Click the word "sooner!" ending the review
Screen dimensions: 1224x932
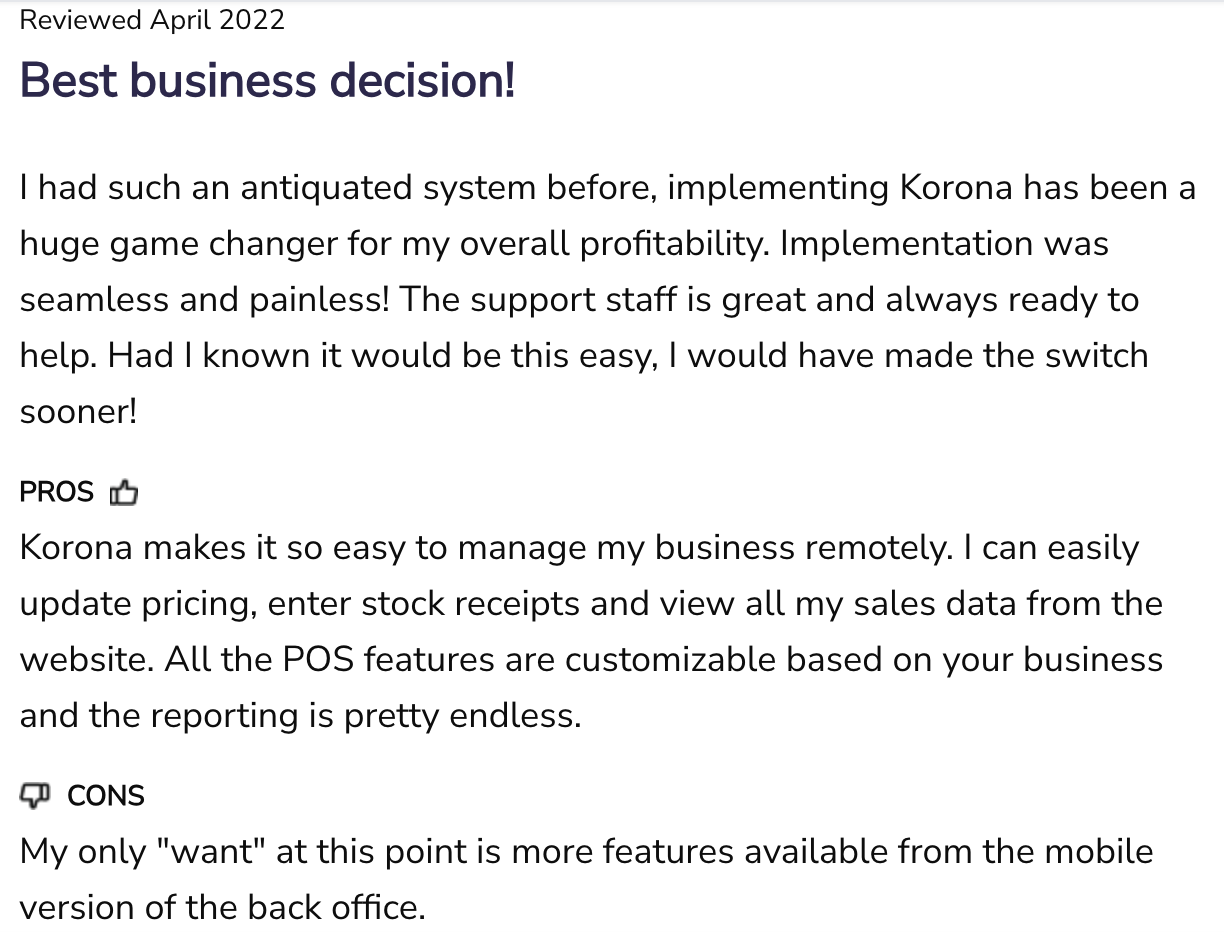click(78, 412)
